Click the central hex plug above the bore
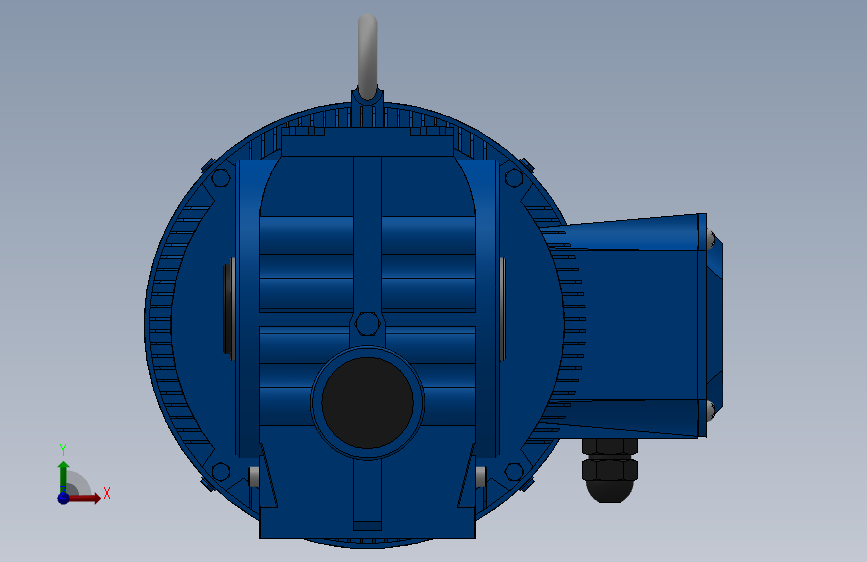This screenshot has width=867, height=562. [367, 324]
